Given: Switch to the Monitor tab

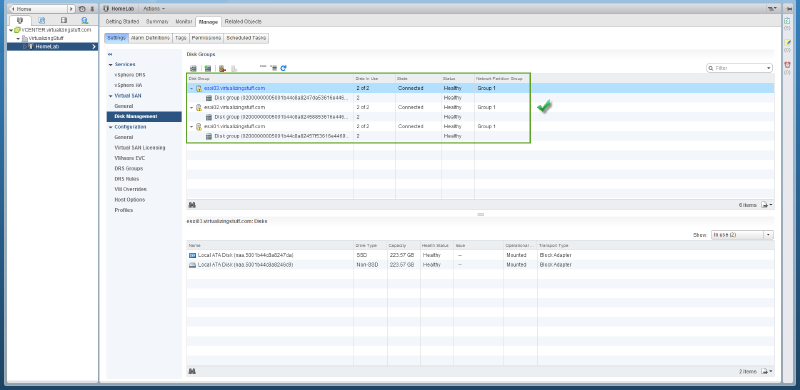Looking at the screenshot, I should 184,21.
